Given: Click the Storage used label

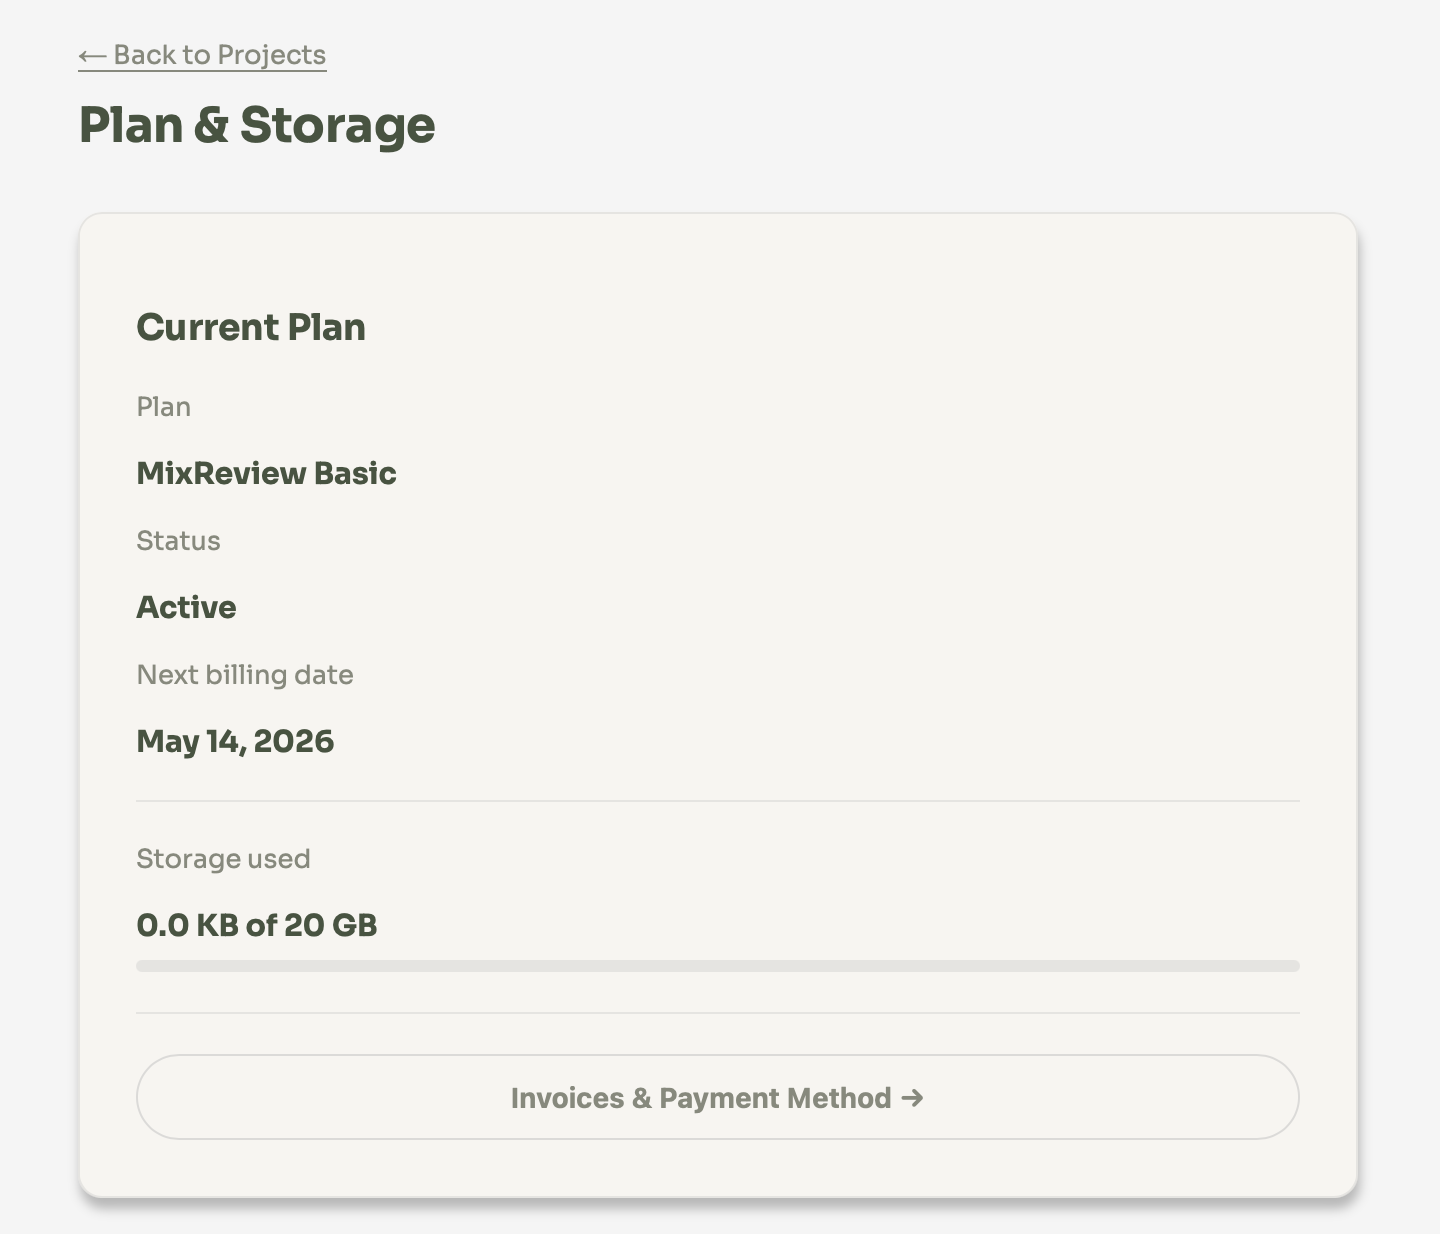Looking at the screenshot, I should 223,859.
